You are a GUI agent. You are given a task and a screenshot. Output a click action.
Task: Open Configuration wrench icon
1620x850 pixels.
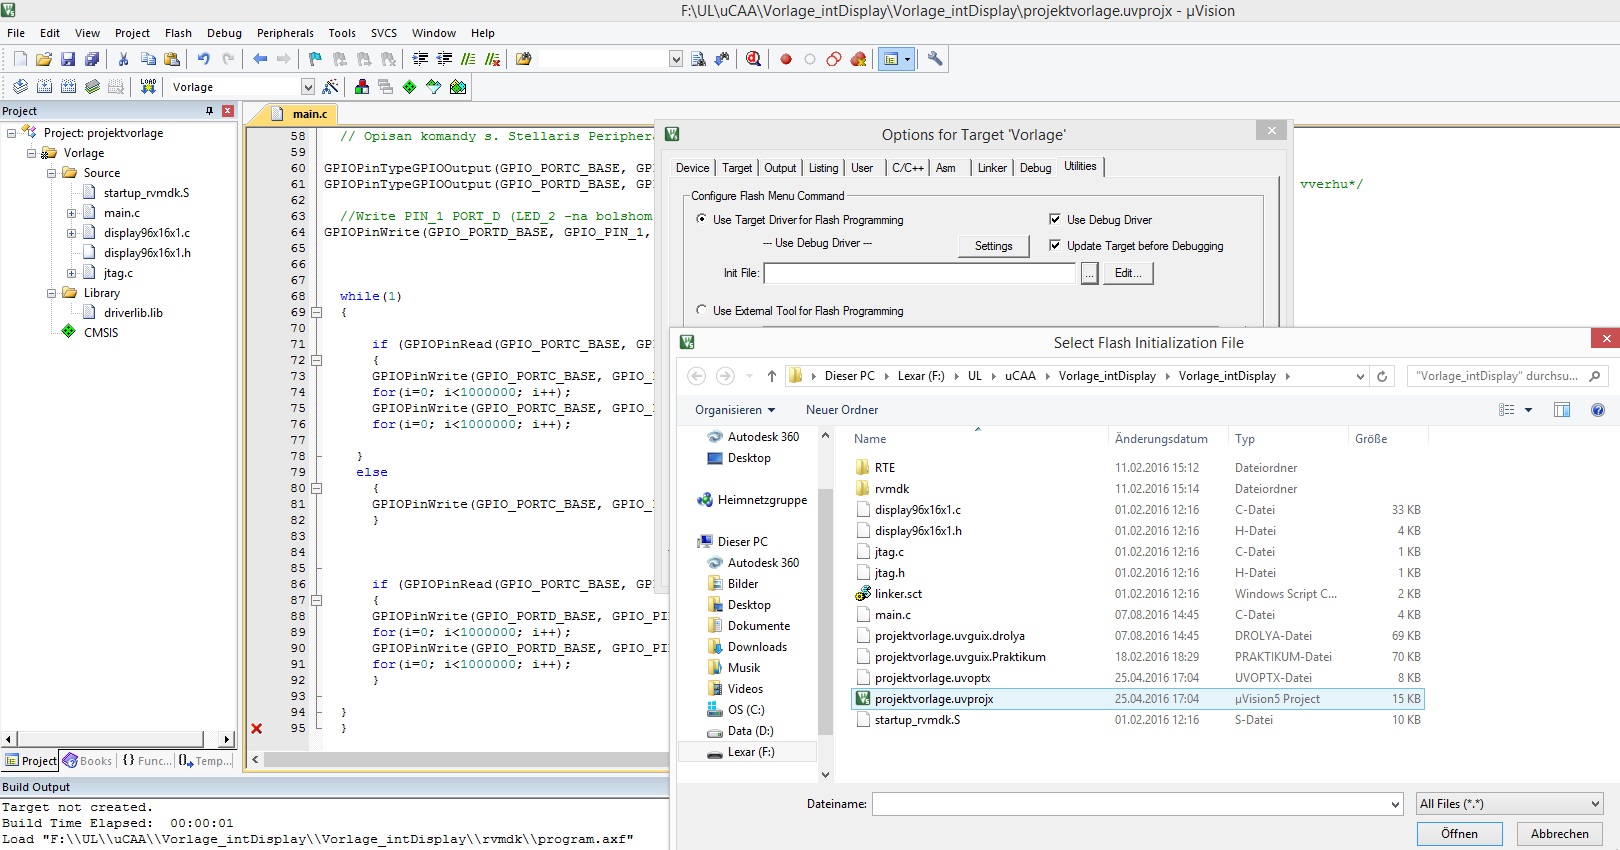935,60
